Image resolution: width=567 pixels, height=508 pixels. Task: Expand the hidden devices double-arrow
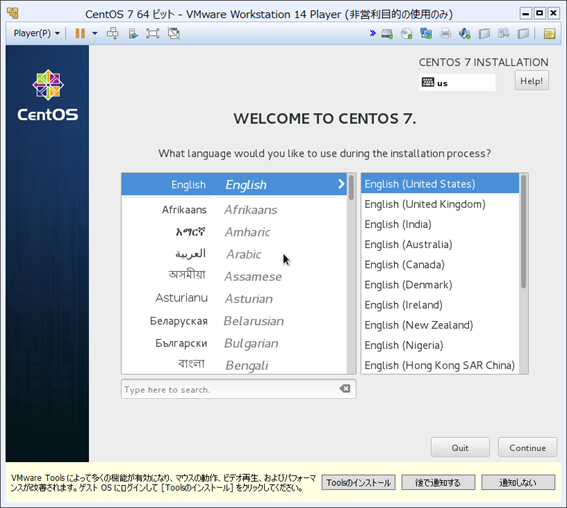(x=372, y=33)
